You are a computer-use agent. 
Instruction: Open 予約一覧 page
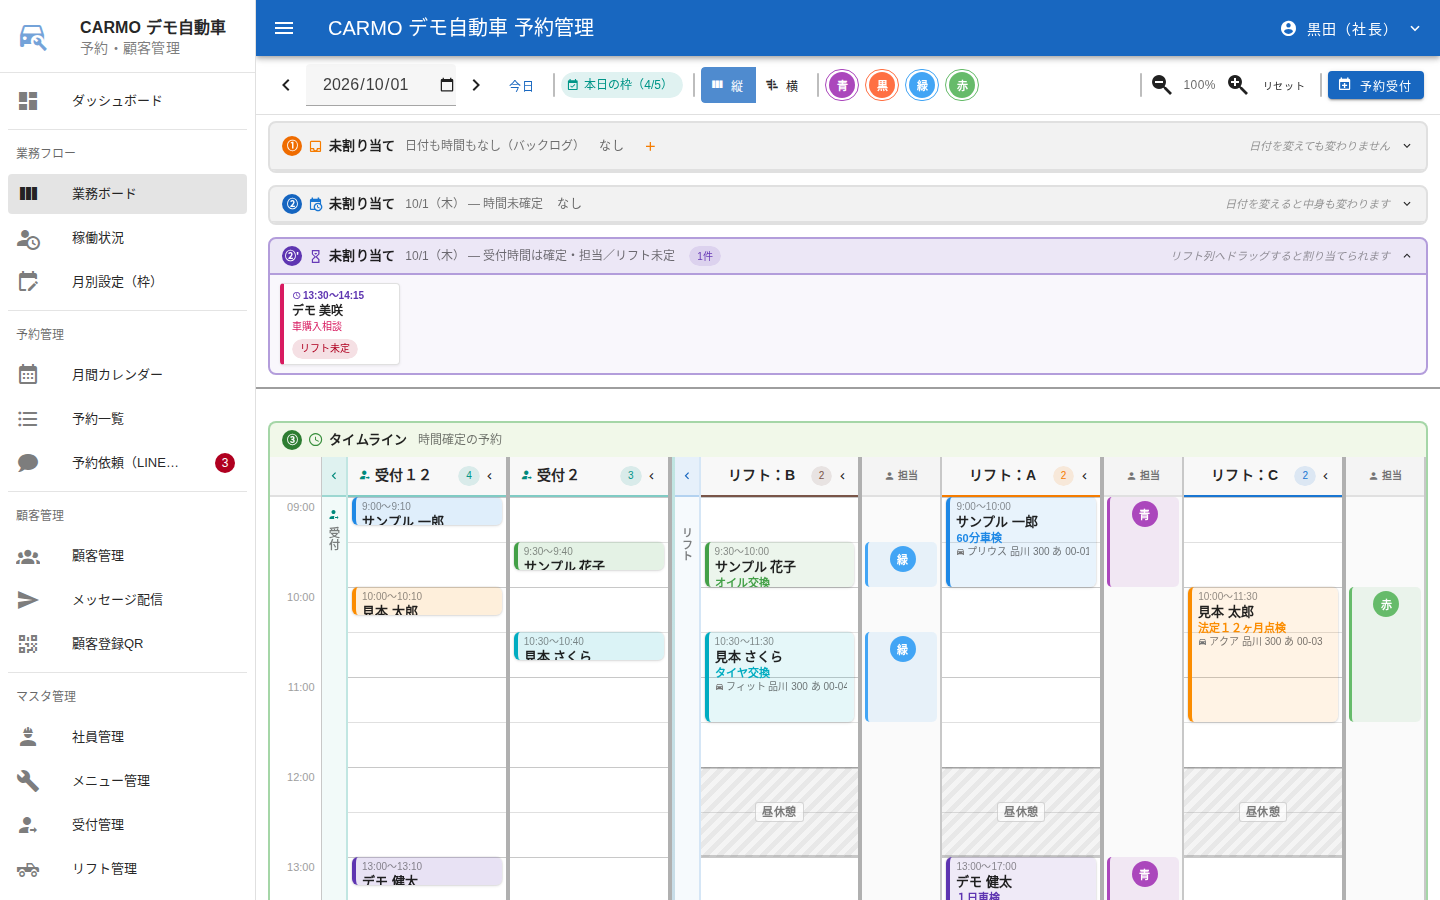point(127,419)
